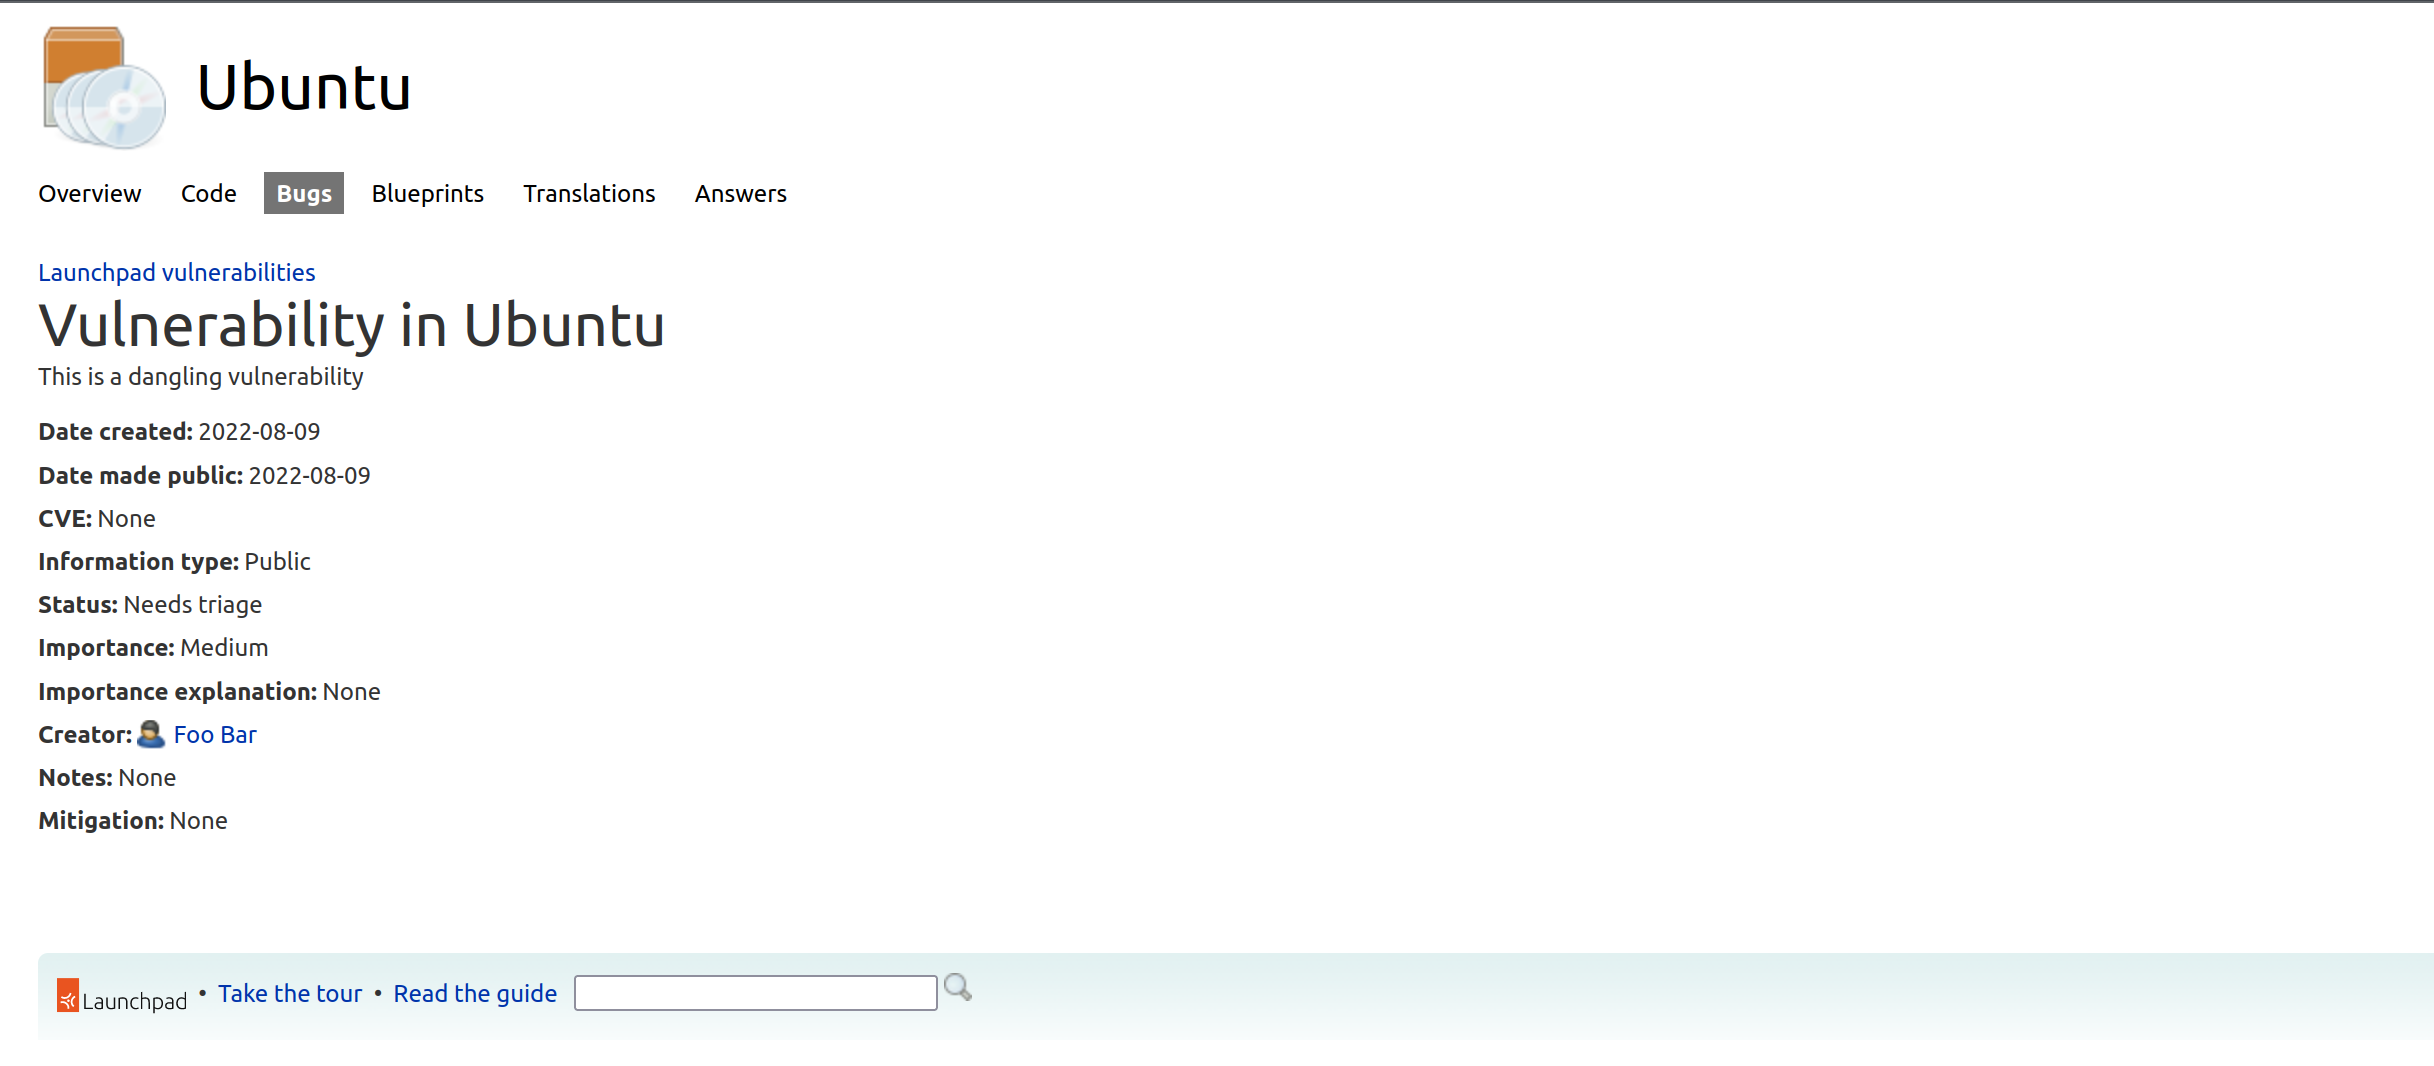The image size is (2434, 1066).
Task: Switch to the Answers tab
Action: tap(740, 193)
